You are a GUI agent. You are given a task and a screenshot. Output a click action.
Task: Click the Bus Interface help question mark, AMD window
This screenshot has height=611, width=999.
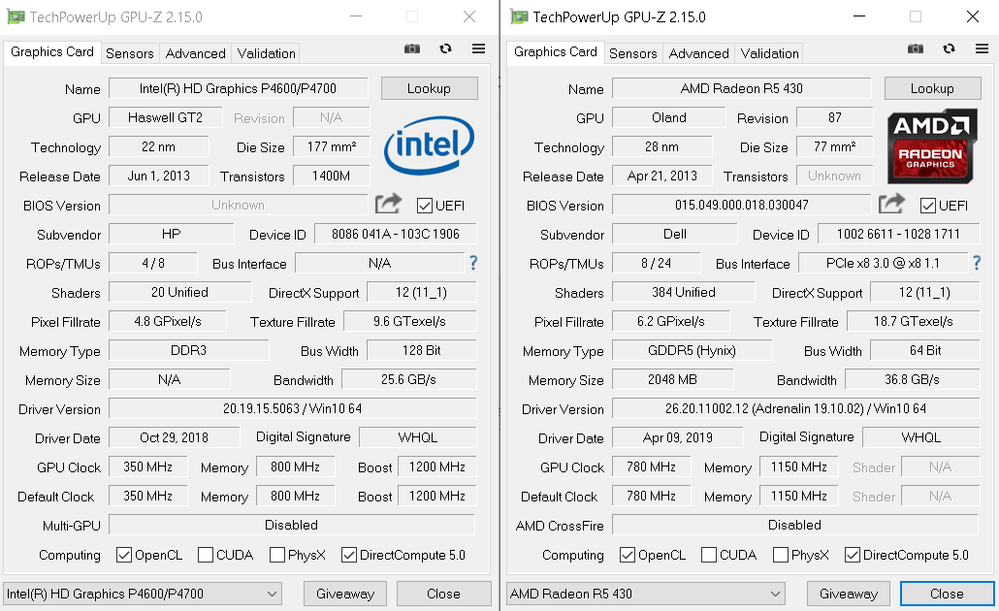977,262
